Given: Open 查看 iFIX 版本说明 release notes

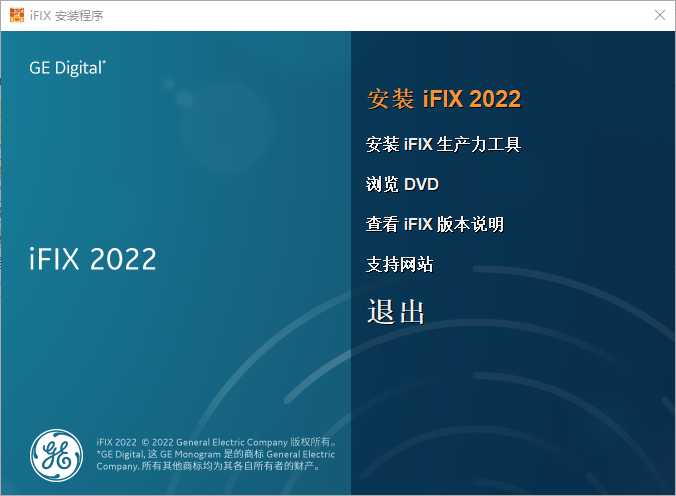Looking at the screenshot, I should 435,225.
